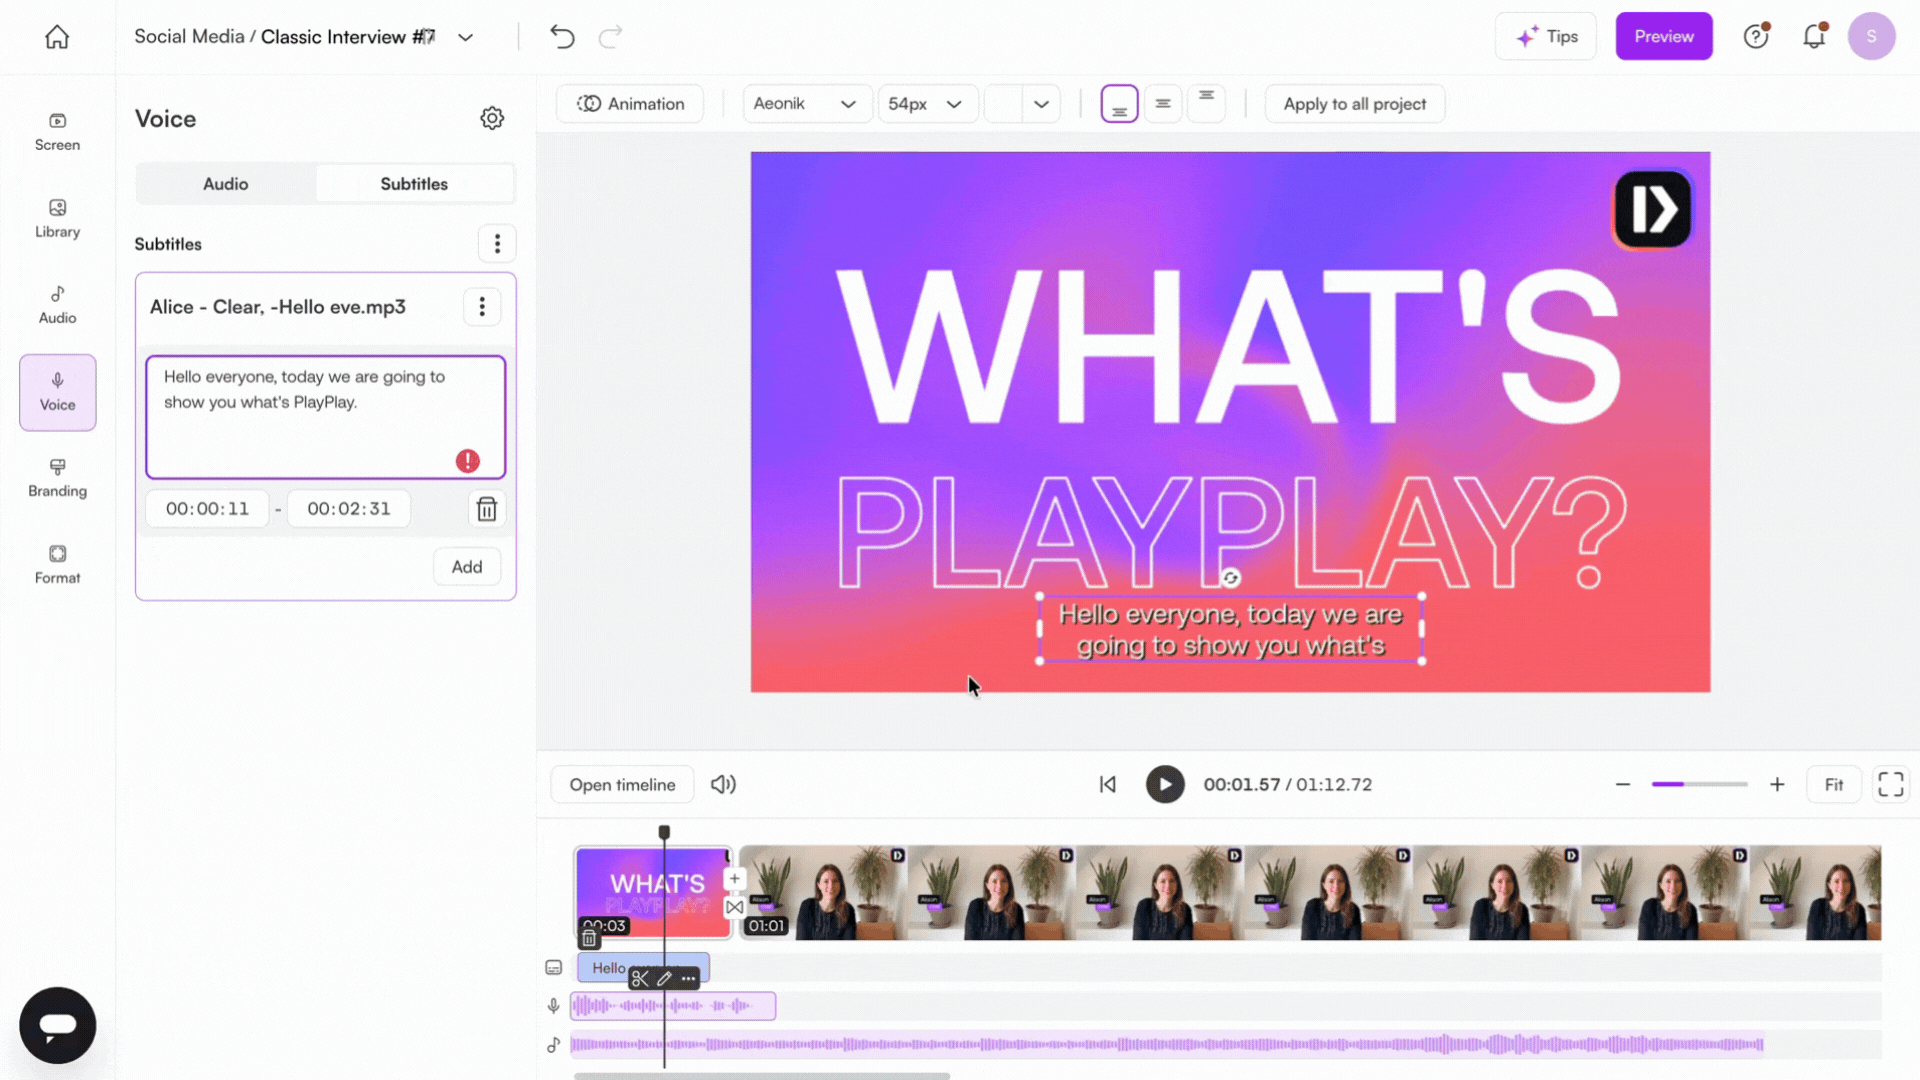The image size is (1920, 1080).
Task: Delete the subtitle entry with trash icon
Action: pyautogui.click(x=487, y=509)
